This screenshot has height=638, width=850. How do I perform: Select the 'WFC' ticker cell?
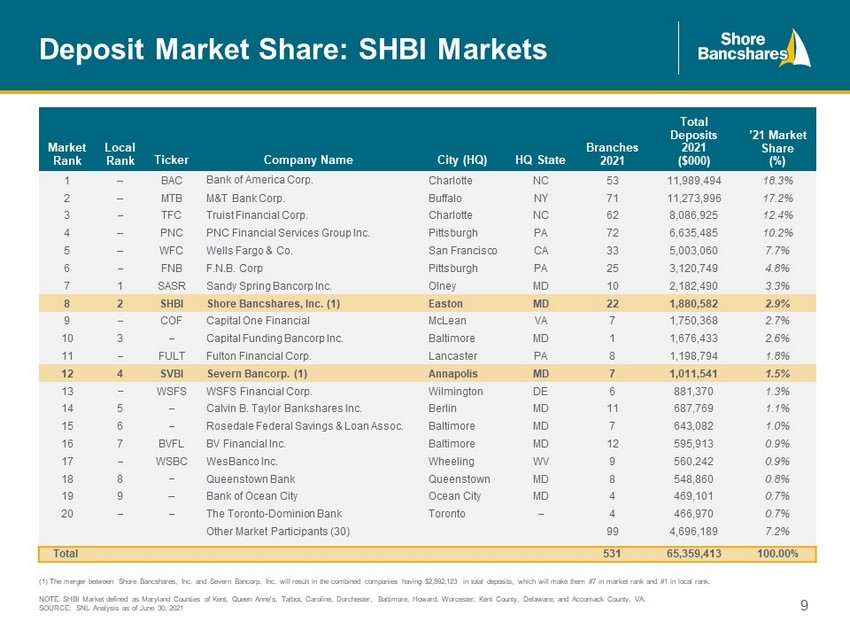coord(171,250)
